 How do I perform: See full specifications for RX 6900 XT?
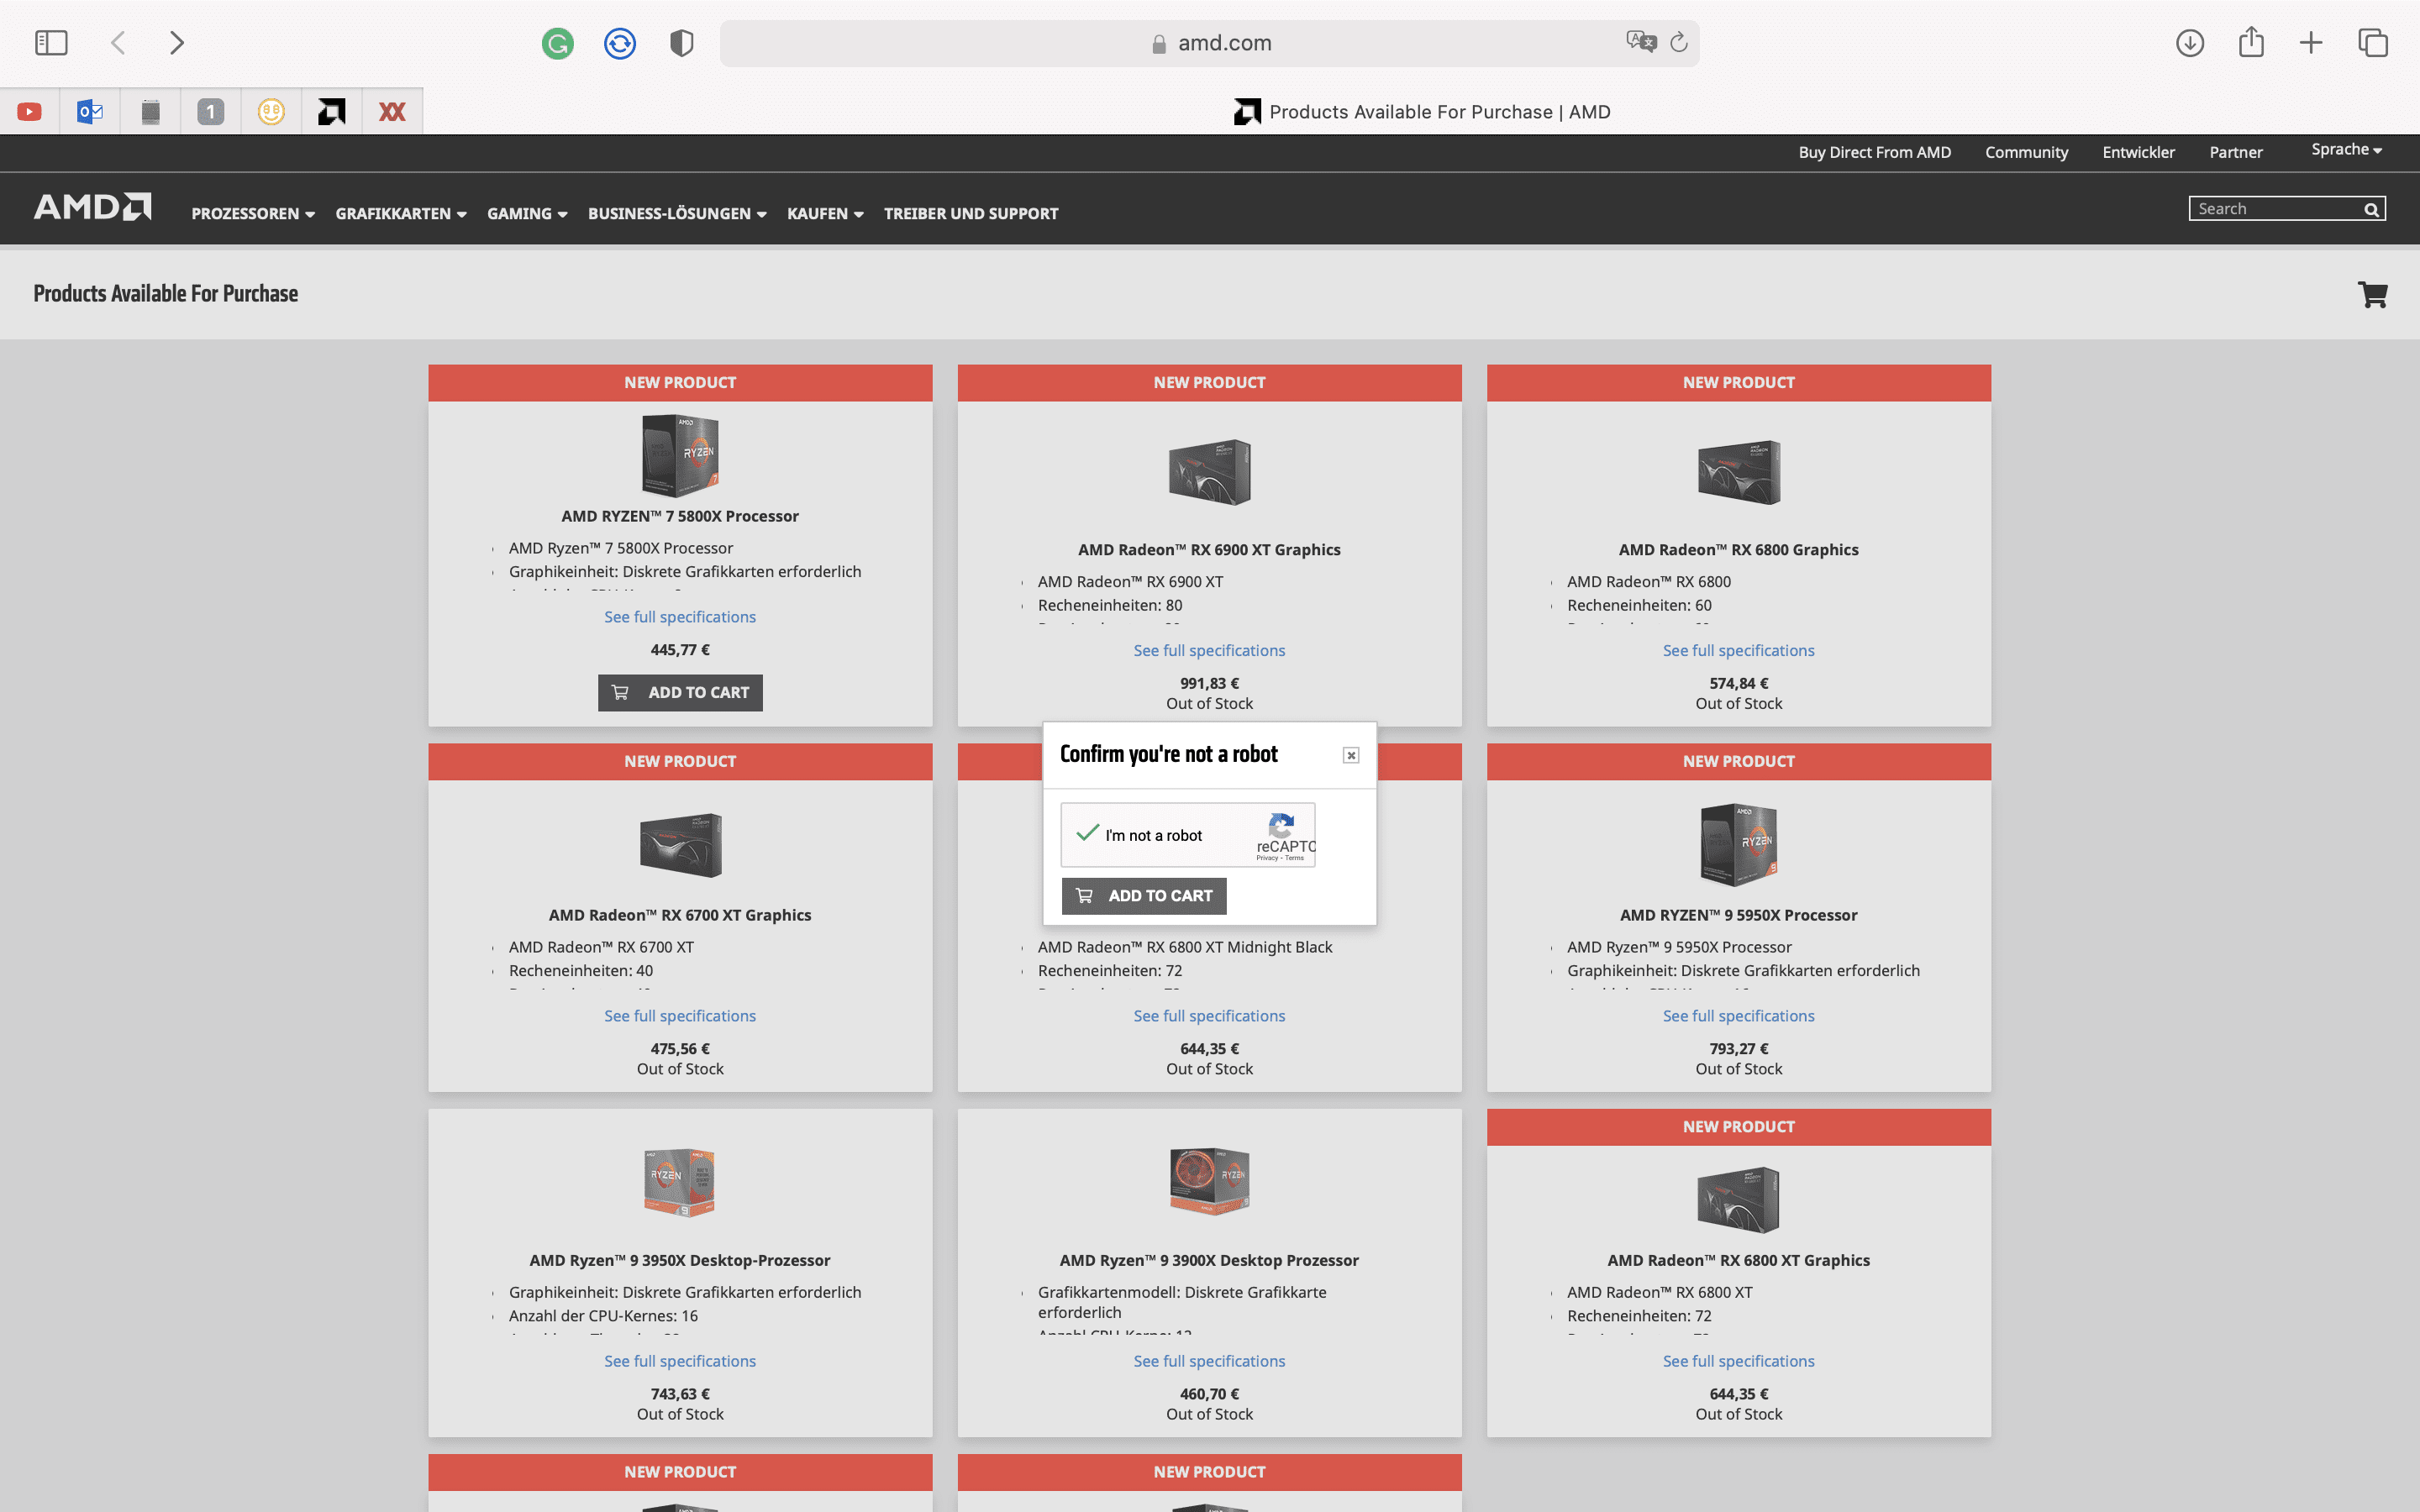point(1209,651)
